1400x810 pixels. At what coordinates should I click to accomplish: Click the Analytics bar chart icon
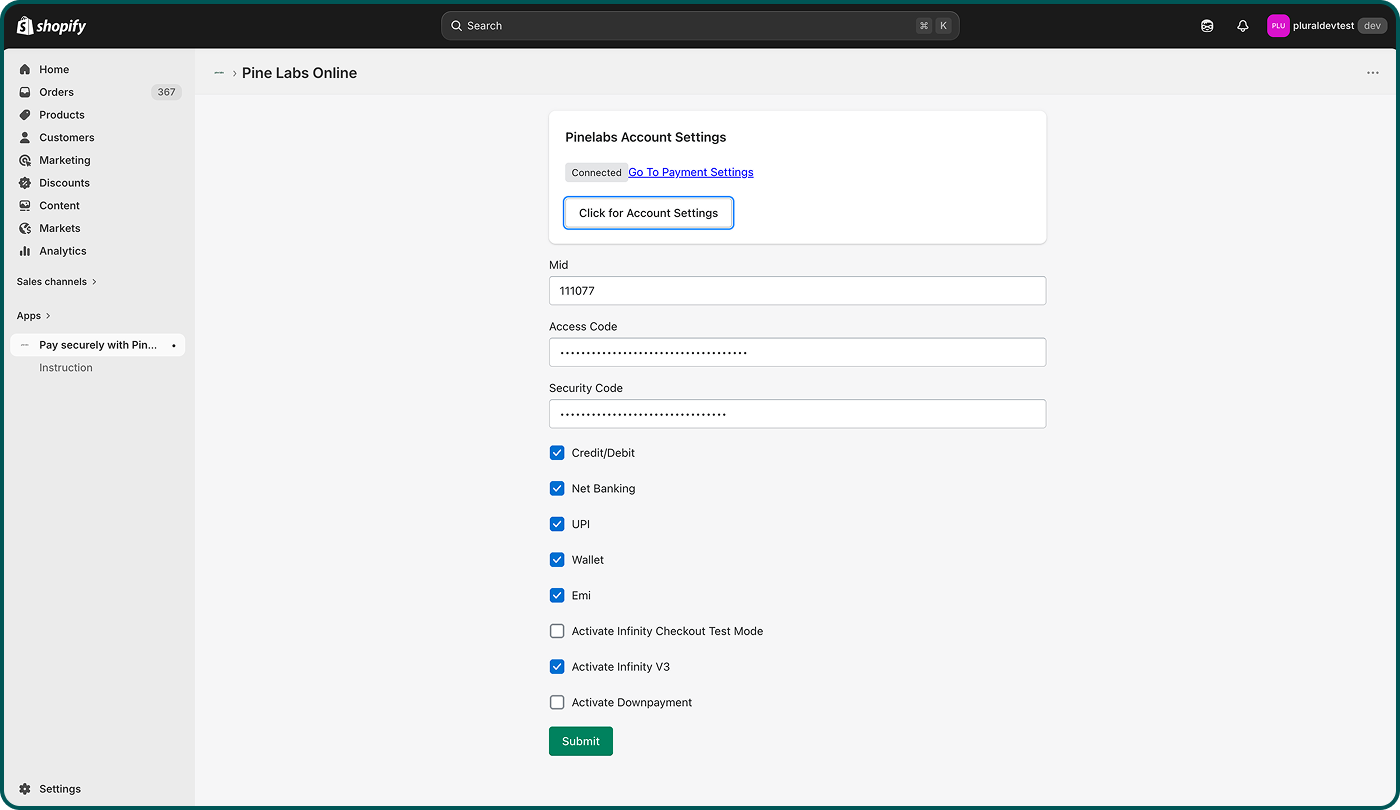click(x=25, y=251)
